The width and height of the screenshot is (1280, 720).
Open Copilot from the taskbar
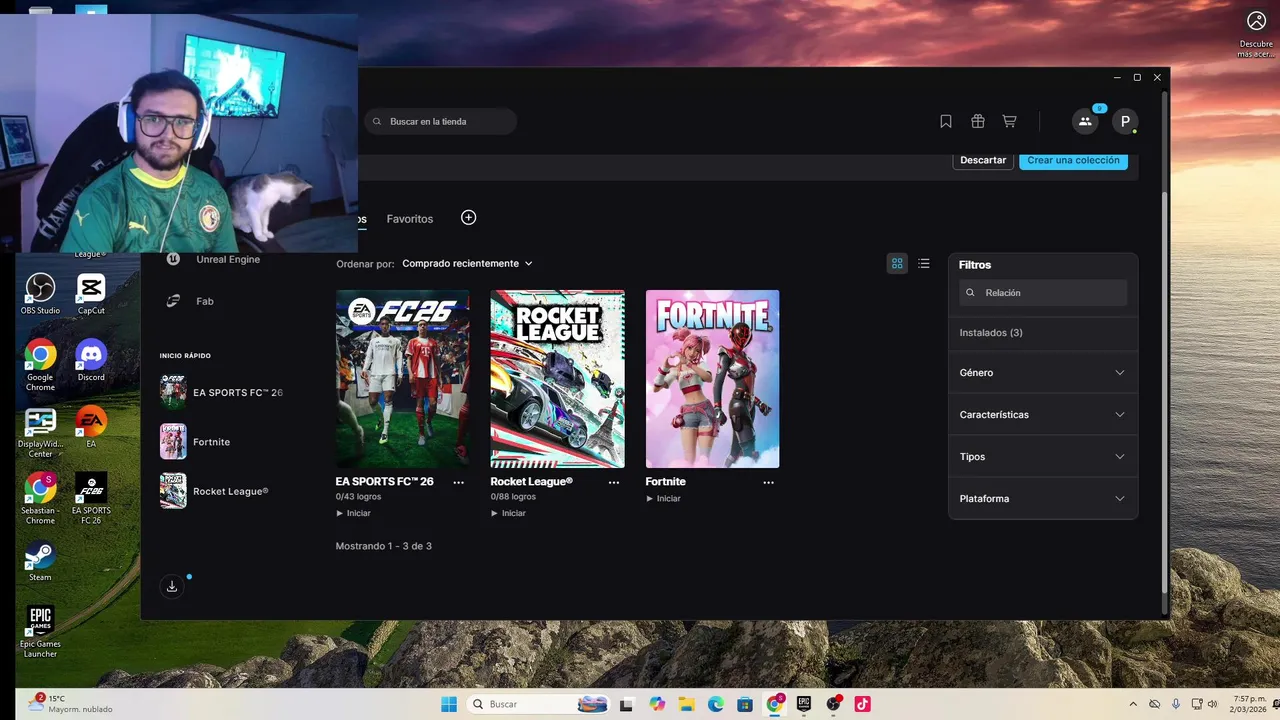pyautogui.click(x=657, y=704)
